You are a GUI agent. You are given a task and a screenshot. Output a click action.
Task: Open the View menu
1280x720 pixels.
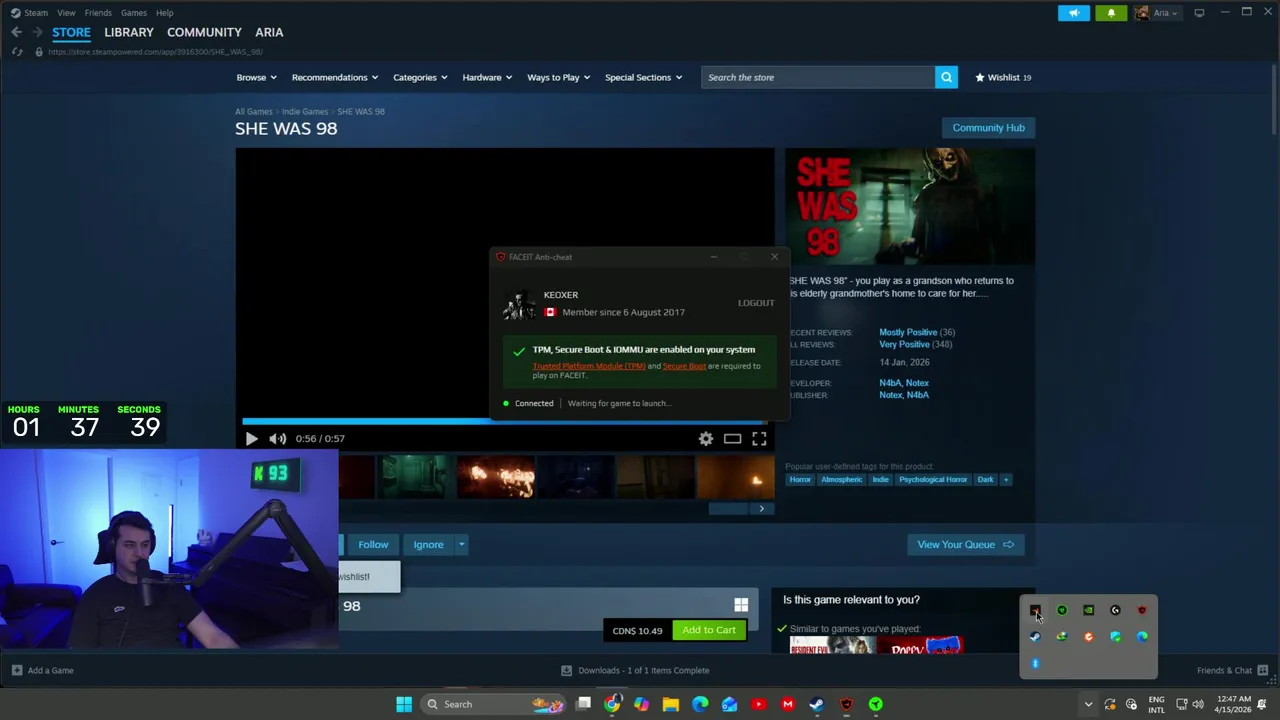point(66,13)
